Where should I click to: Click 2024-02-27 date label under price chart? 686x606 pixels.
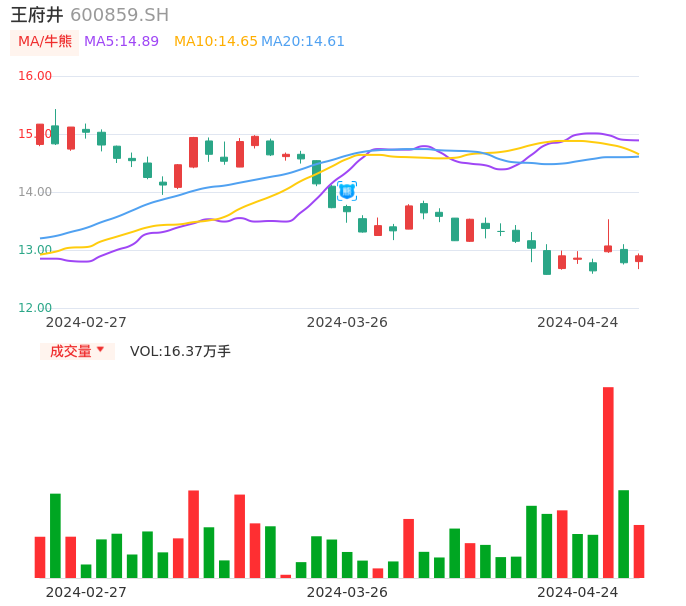coord(86,322)
